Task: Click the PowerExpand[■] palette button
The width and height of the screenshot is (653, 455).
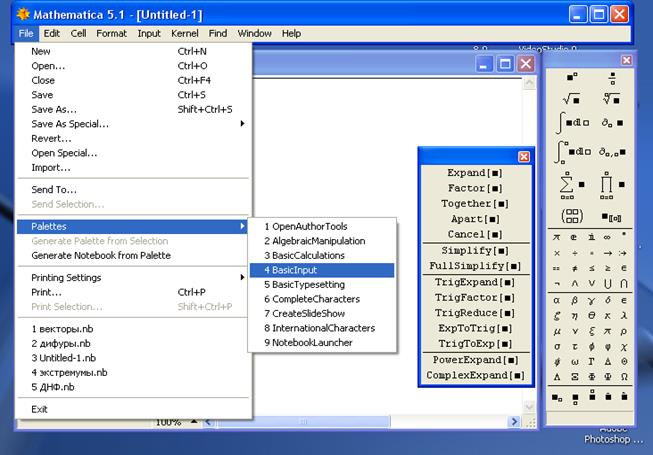Action: (476, 360)
